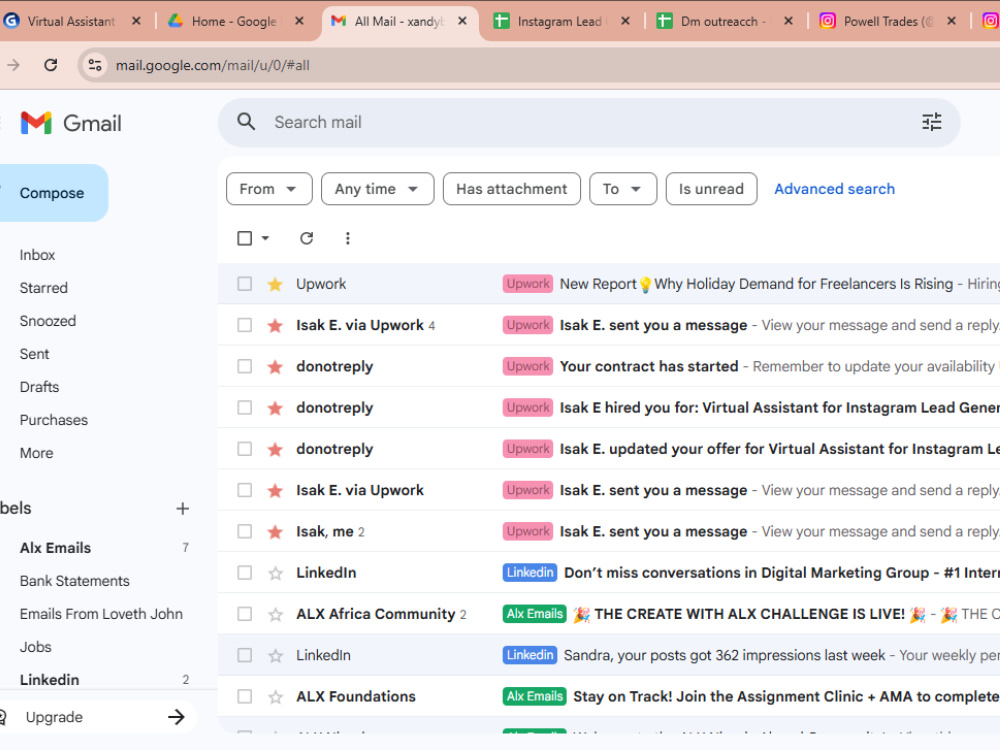Open Advanced search link
The image size is (1000, 750).
tap(834, 189)
